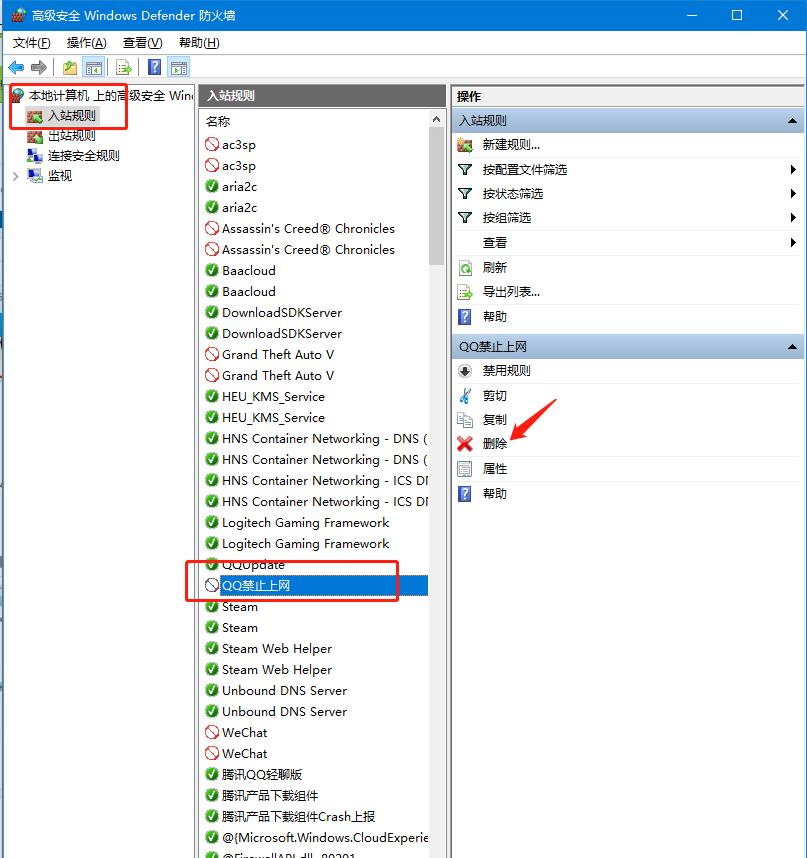Click the copy icon beside 复制
This screenshot has height=858, width=807.
coord(465,420)
